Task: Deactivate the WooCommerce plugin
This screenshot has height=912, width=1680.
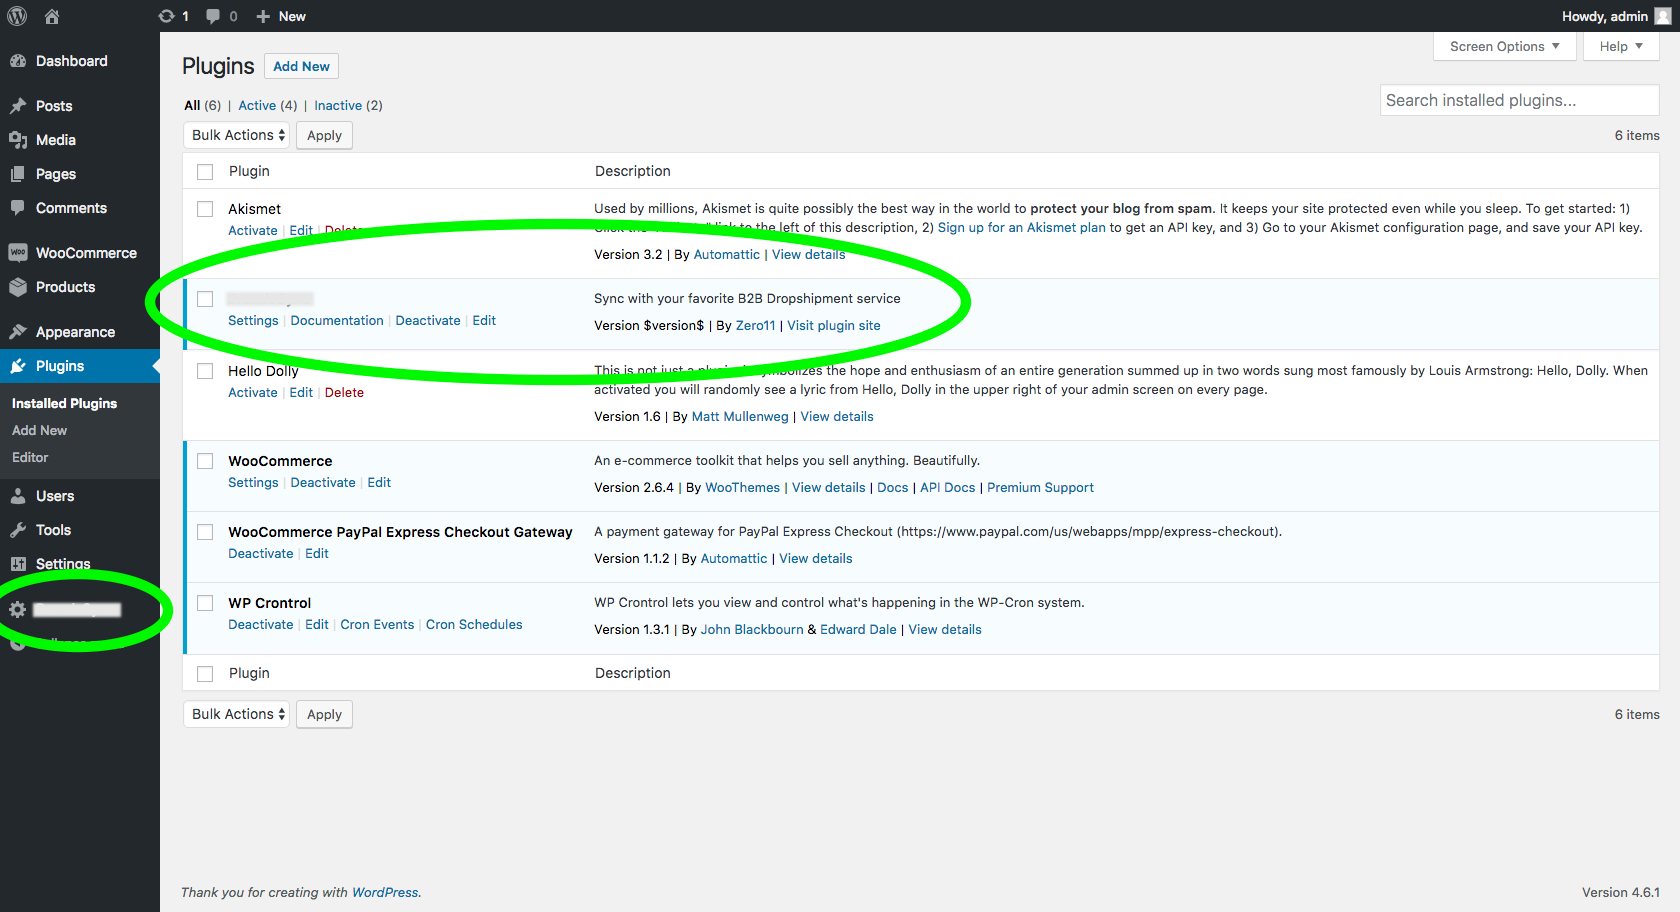Action: pyautogui.click(x=323, y=482)
